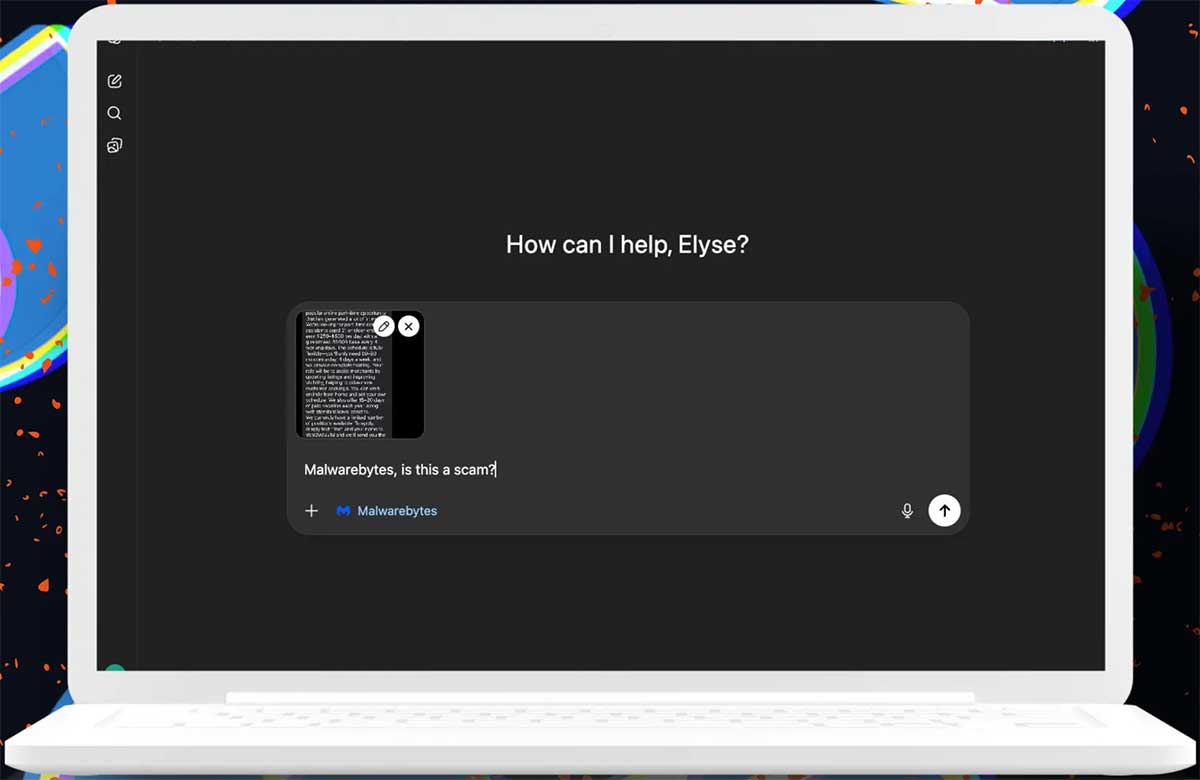Click inside the message input field
Image resolution: width=1200 pixels, height=780 pixels.
pyautogui.click(x=600, y=469)
